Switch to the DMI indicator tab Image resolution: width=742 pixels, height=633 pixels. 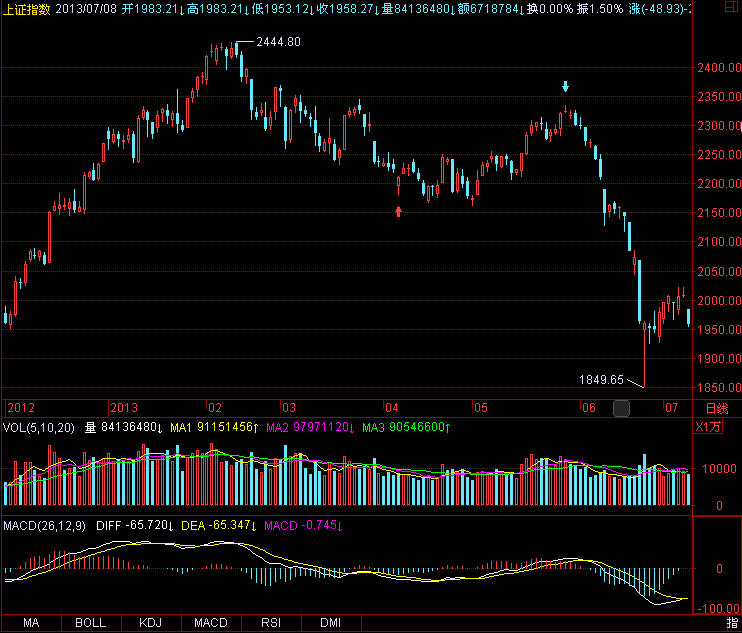(331, 623)
